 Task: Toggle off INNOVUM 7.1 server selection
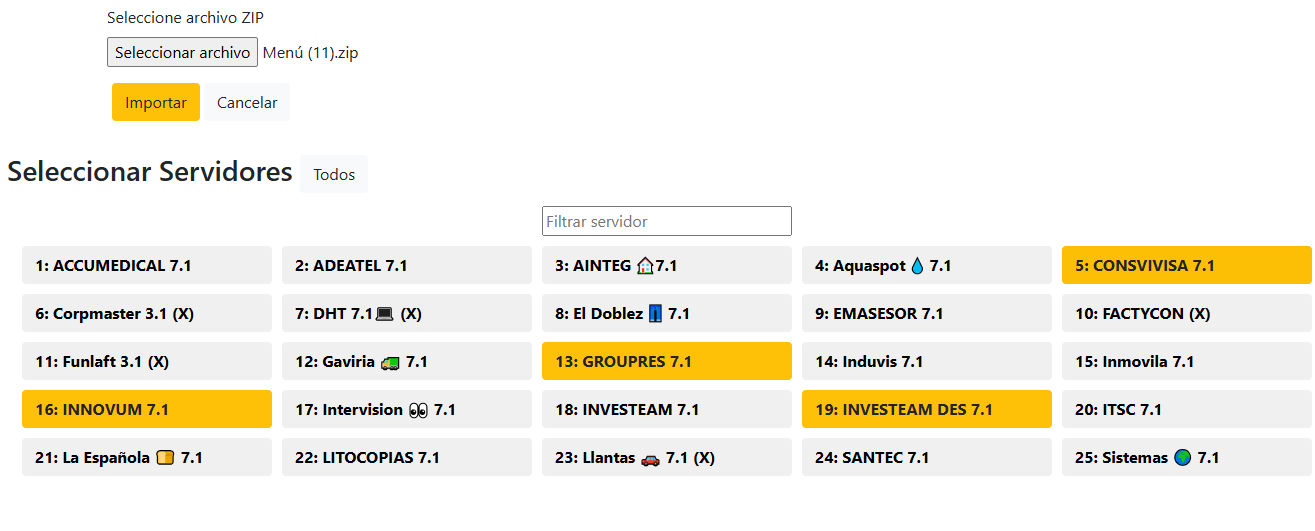pyautogui.click(x=146, y=410)
